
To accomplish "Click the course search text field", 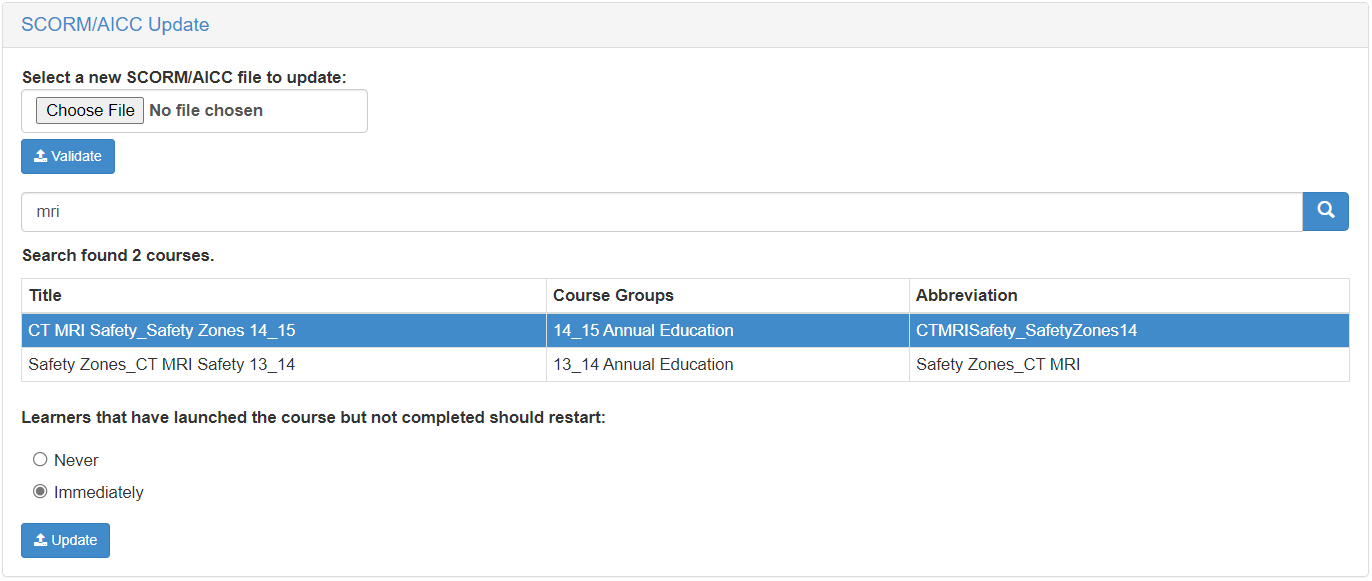I will pos(660,212).
